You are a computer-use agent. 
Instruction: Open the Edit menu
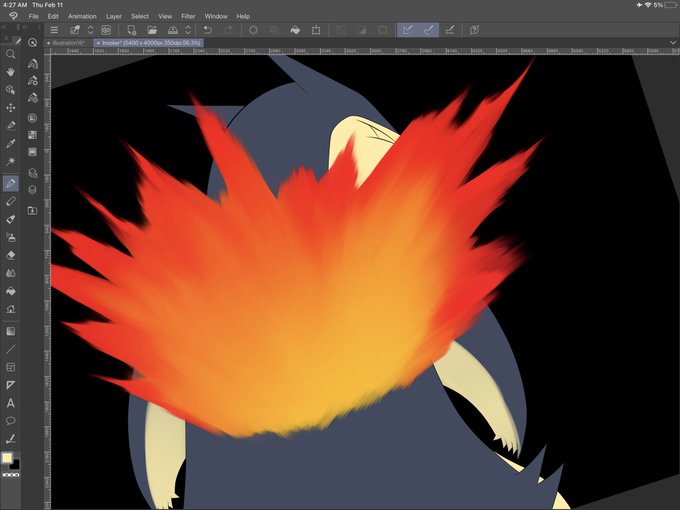53,16
